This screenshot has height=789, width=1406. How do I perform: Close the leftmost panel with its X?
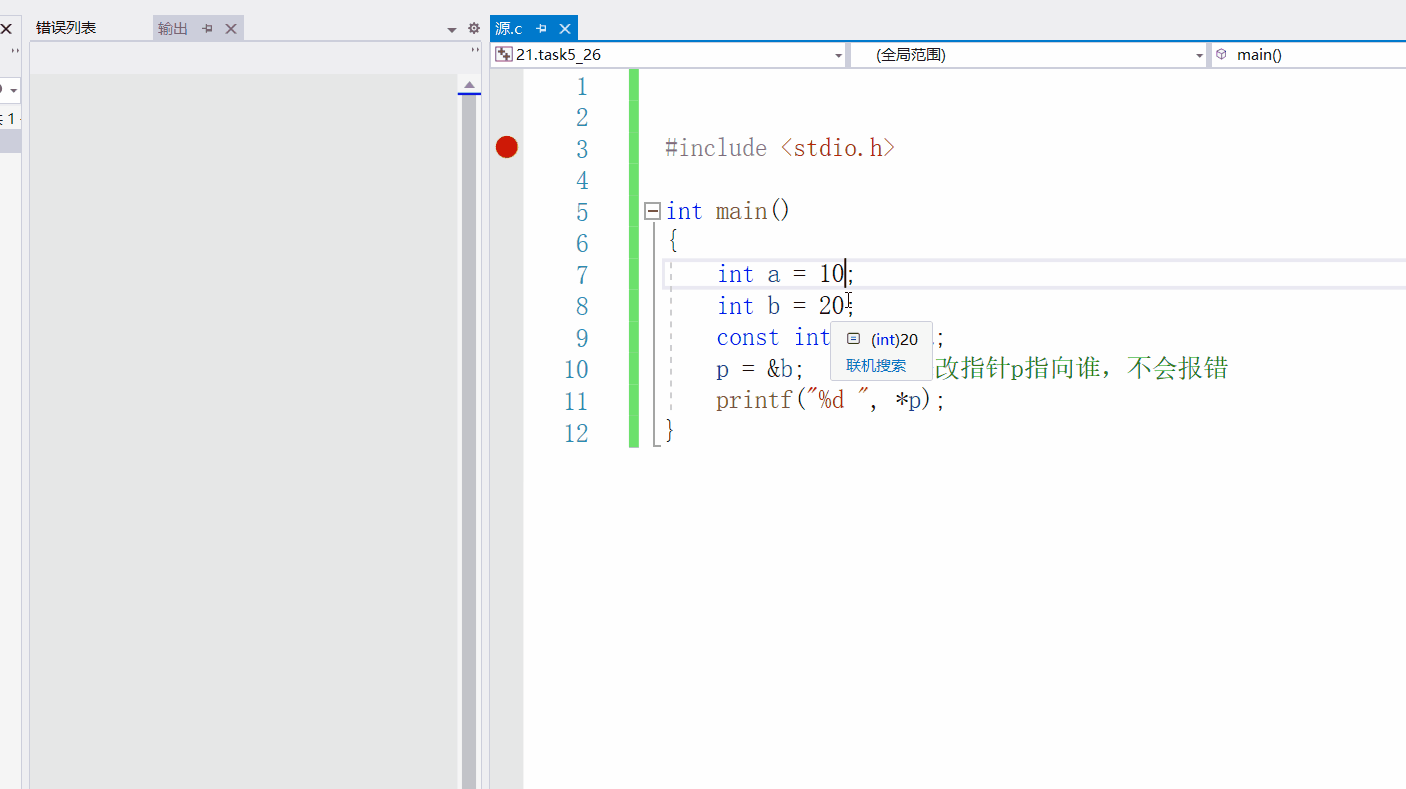click(x=6, y=29)
